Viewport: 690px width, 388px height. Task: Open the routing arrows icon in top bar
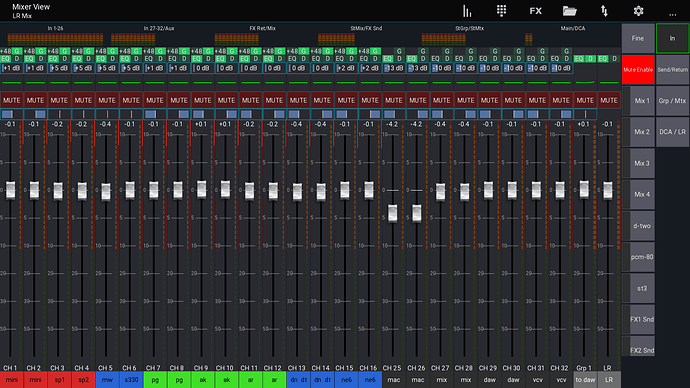click(604, 11)
